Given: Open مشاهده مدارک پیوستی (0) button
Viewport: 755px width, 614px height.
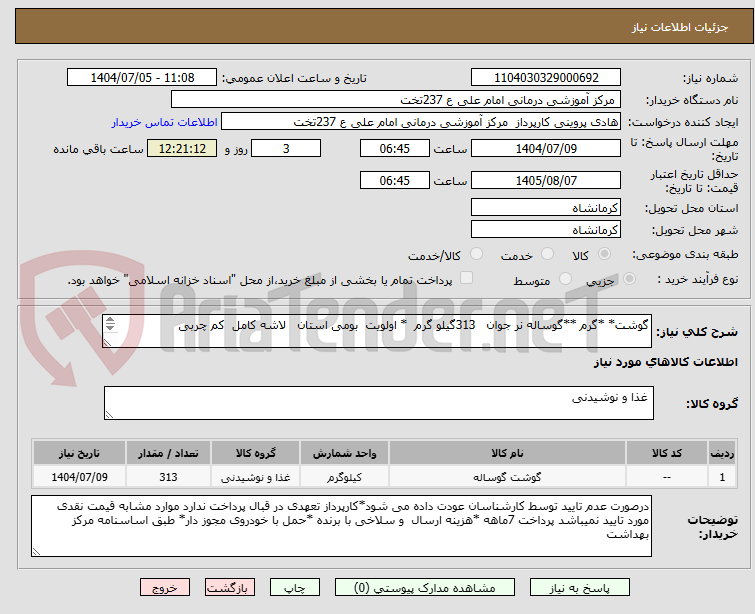Looking at the screenshot, I should point(425,588).
